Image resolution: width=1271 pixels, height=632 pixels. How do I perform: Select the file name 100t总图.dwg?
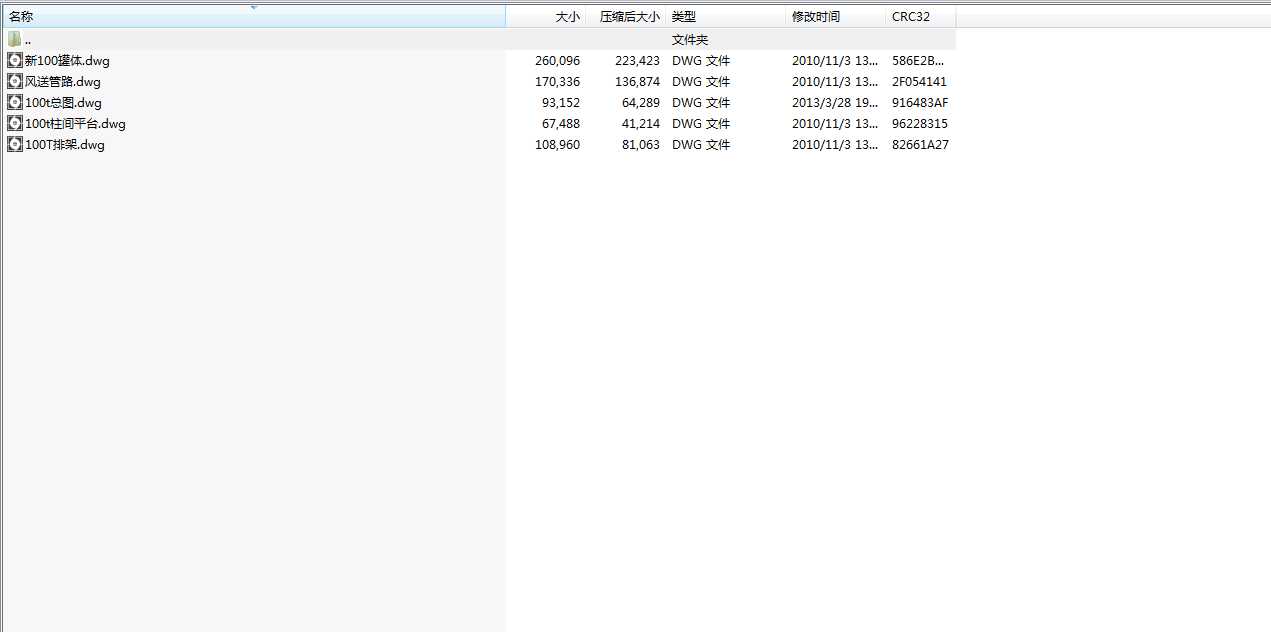click(x=63, y=103)
